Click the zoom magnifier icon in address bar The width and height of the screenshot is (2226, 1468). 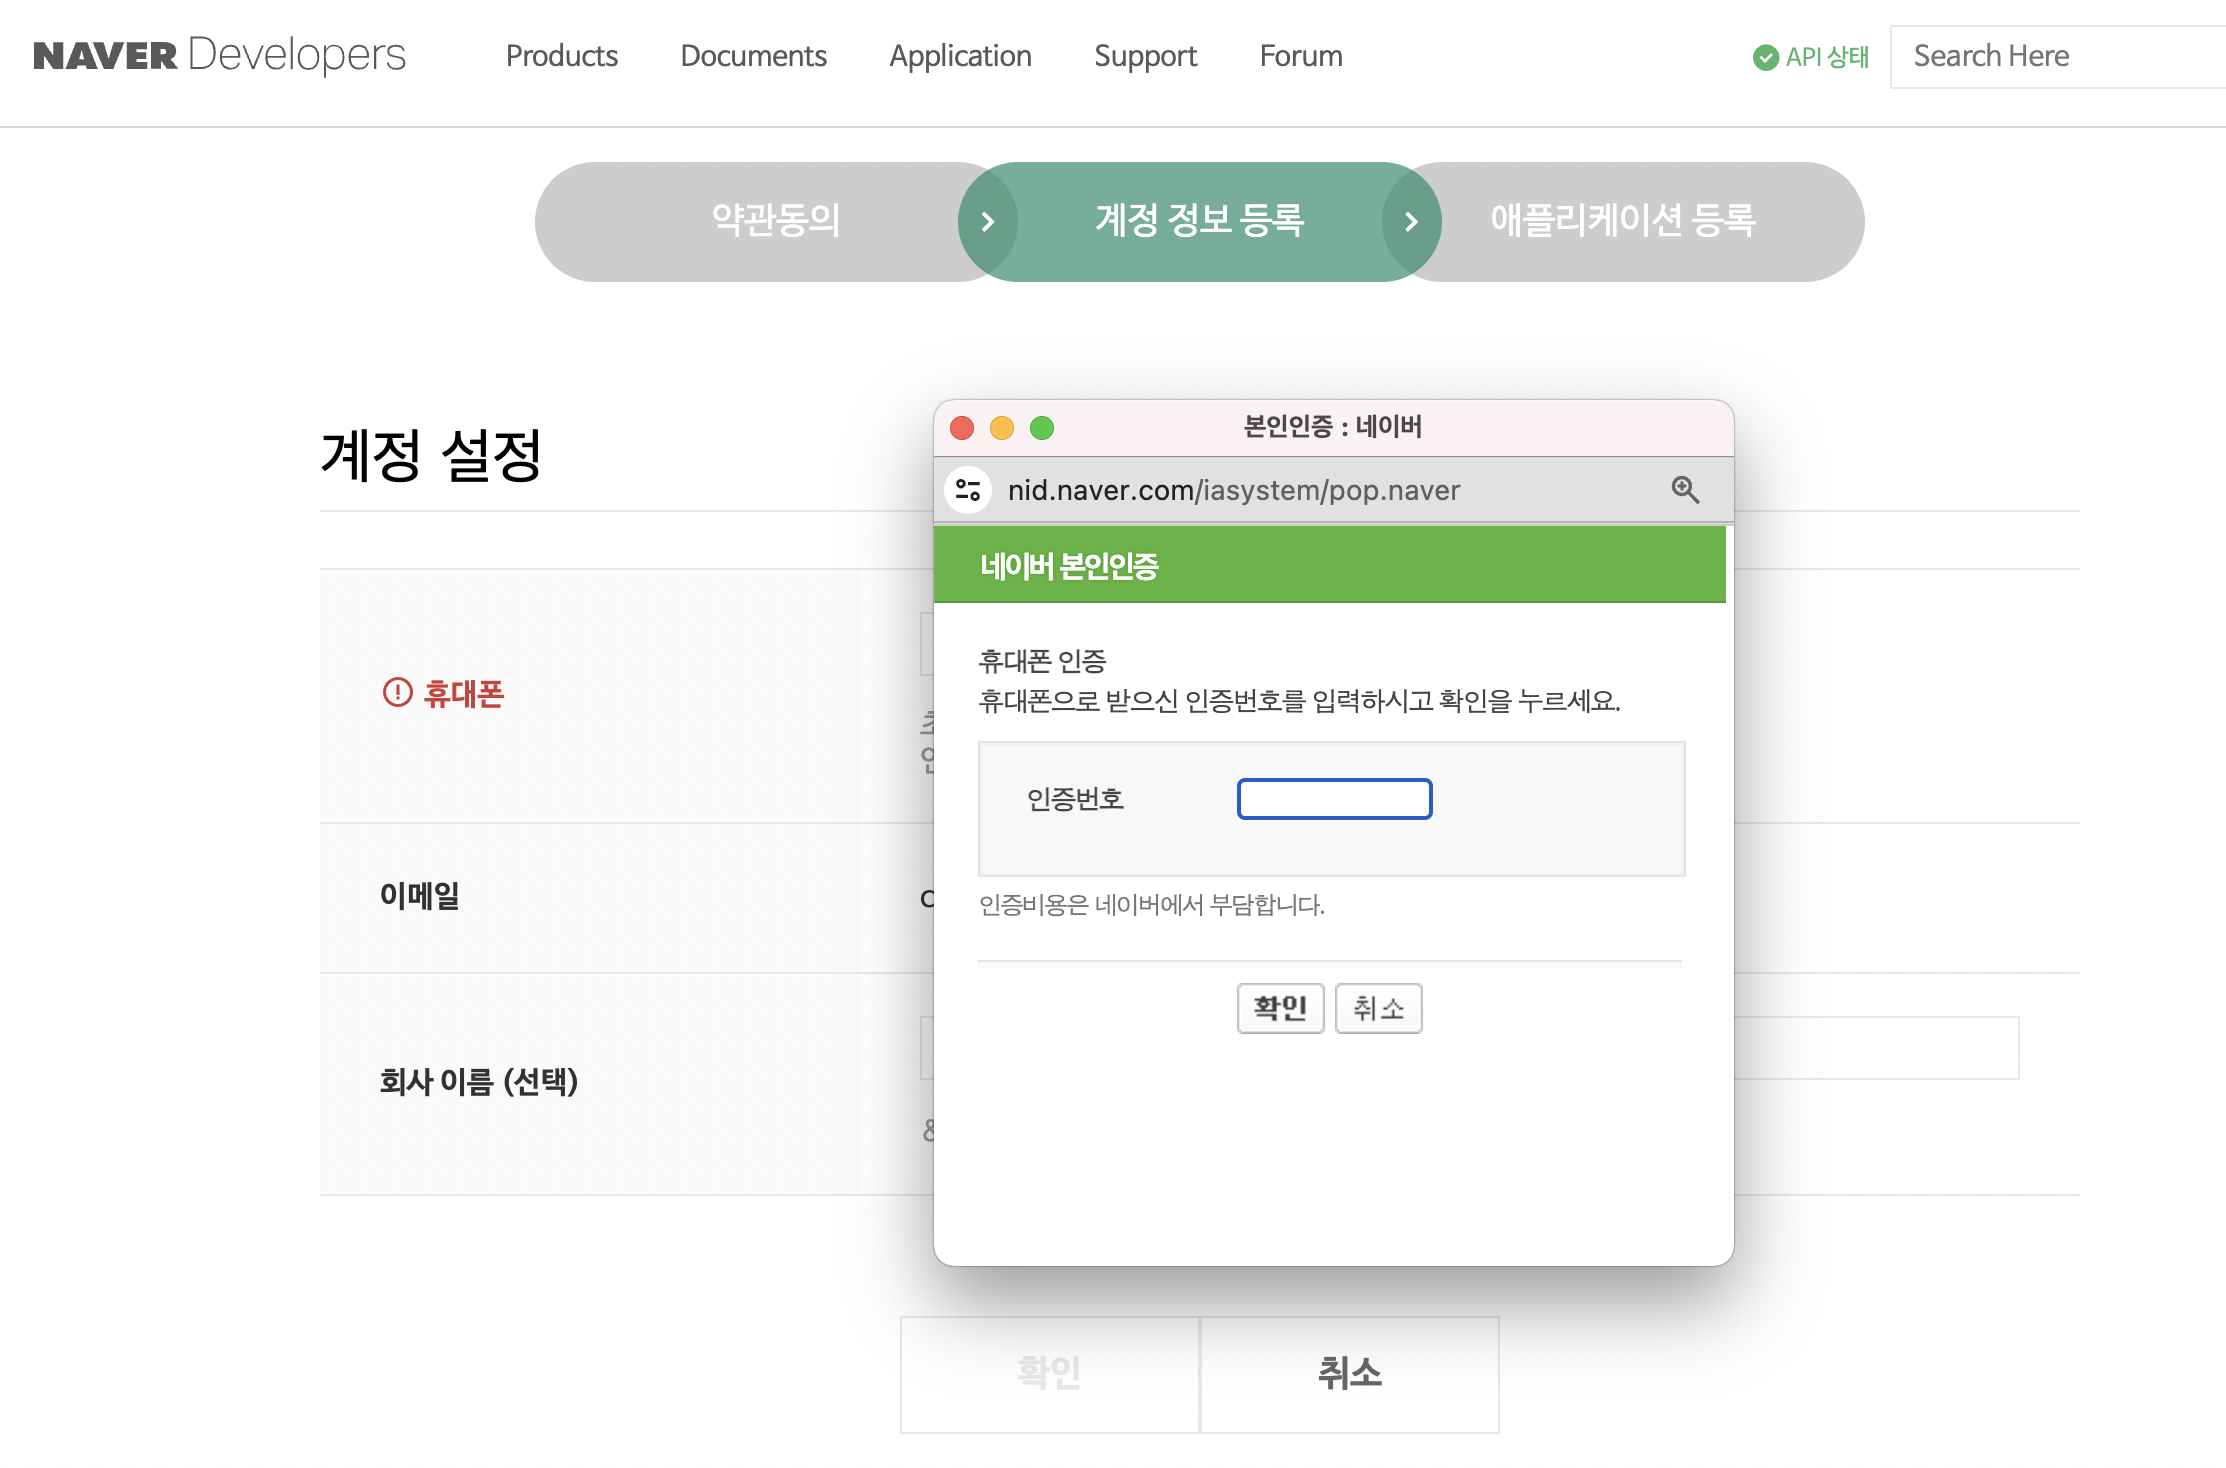[x=1685, y=489]
